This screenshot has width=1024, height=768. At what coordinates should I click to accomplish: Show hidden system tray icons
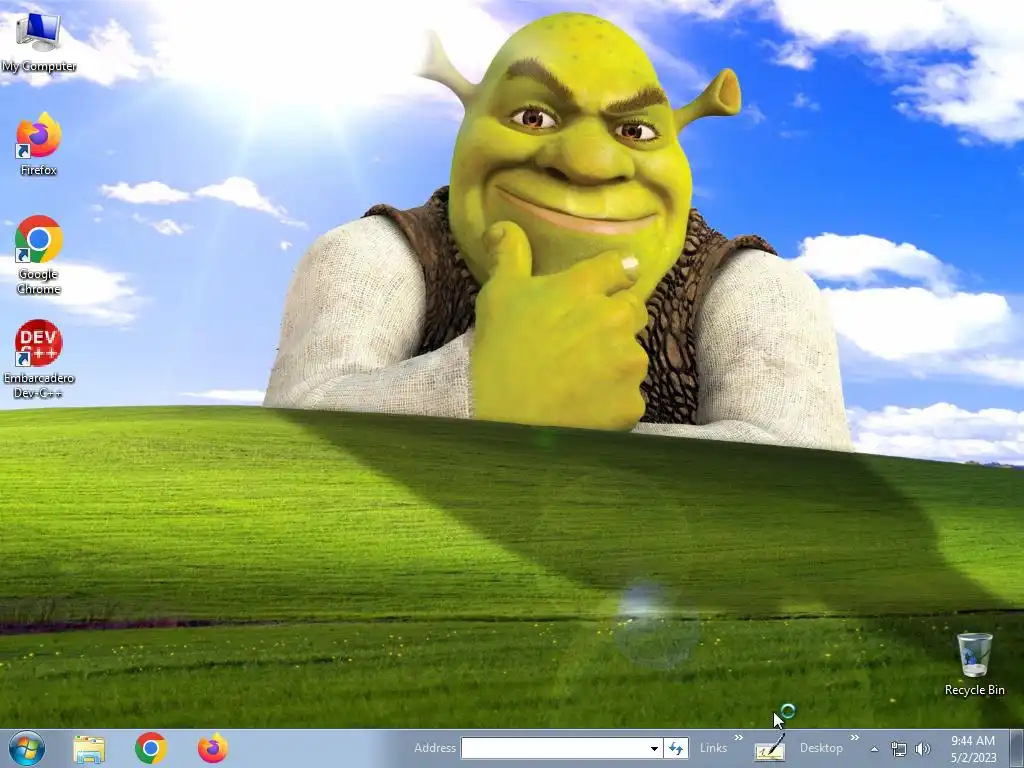coord(874,749)
